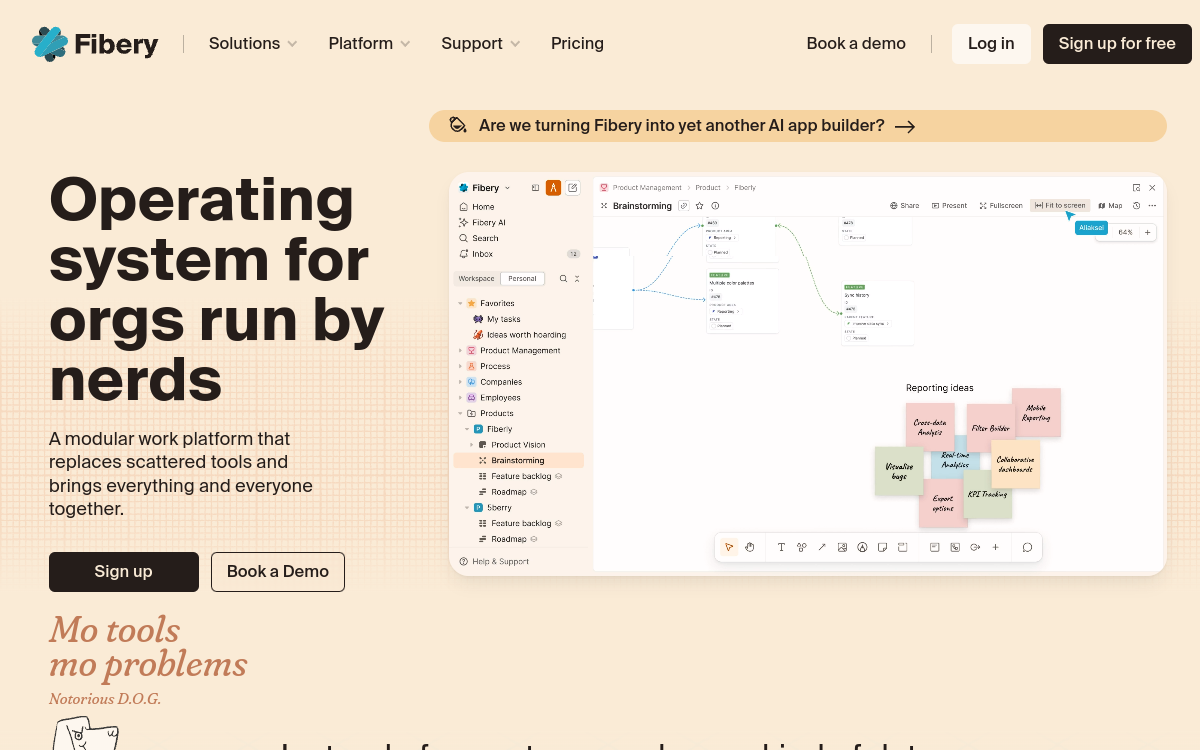Image resolution: width=1200 pixels, height=750 pixels.
Task: Click Book a demo in navigation bar
Action: click(856, 44)
